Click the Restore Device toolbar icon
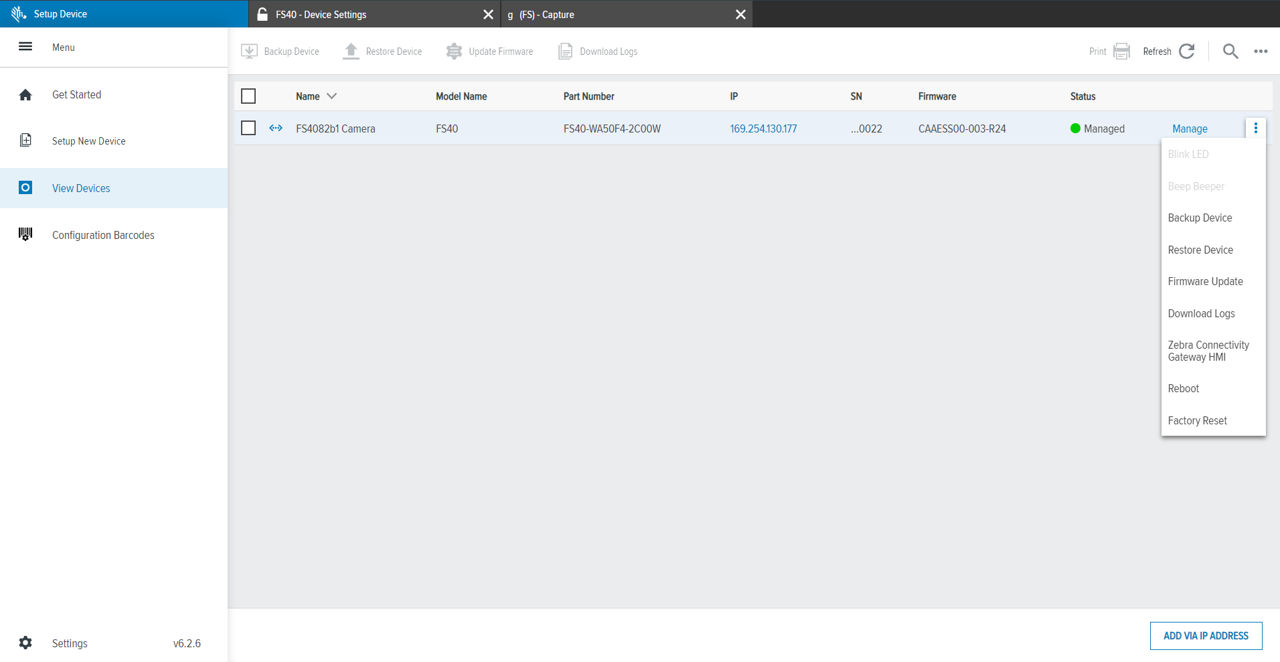The image size is (1280, 662). click(x=351, y=51)
